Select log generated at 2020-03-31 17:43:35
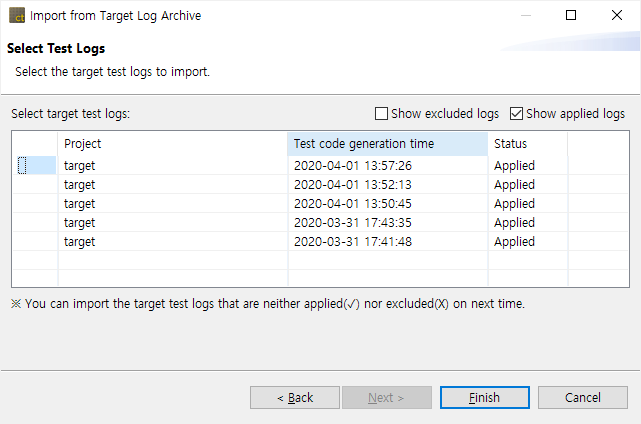Image resolution: width=641 pixels, height=424 pixels. tap(353, 223)
